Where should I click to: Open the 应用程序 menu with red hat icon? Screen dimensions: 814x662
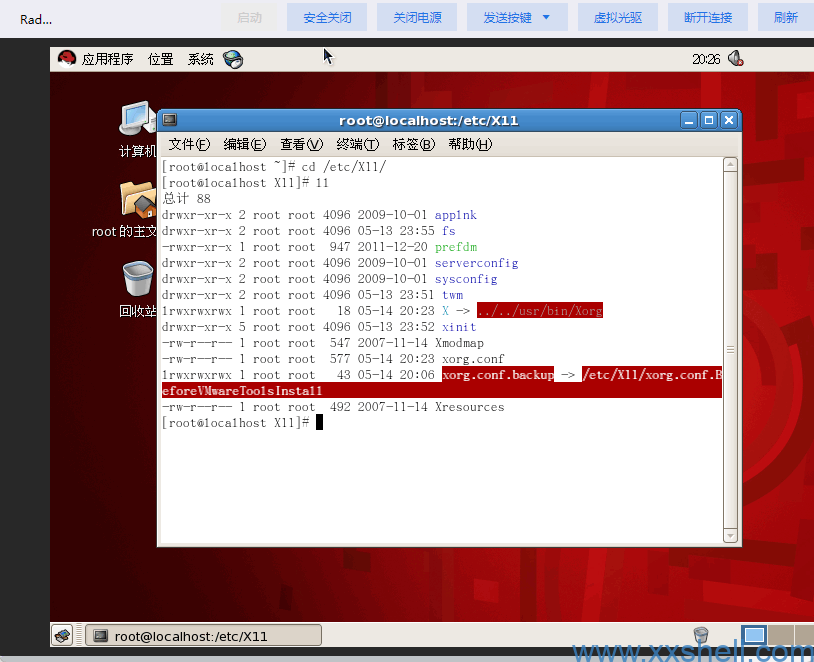pyautogui.click(x=95, y=59)
